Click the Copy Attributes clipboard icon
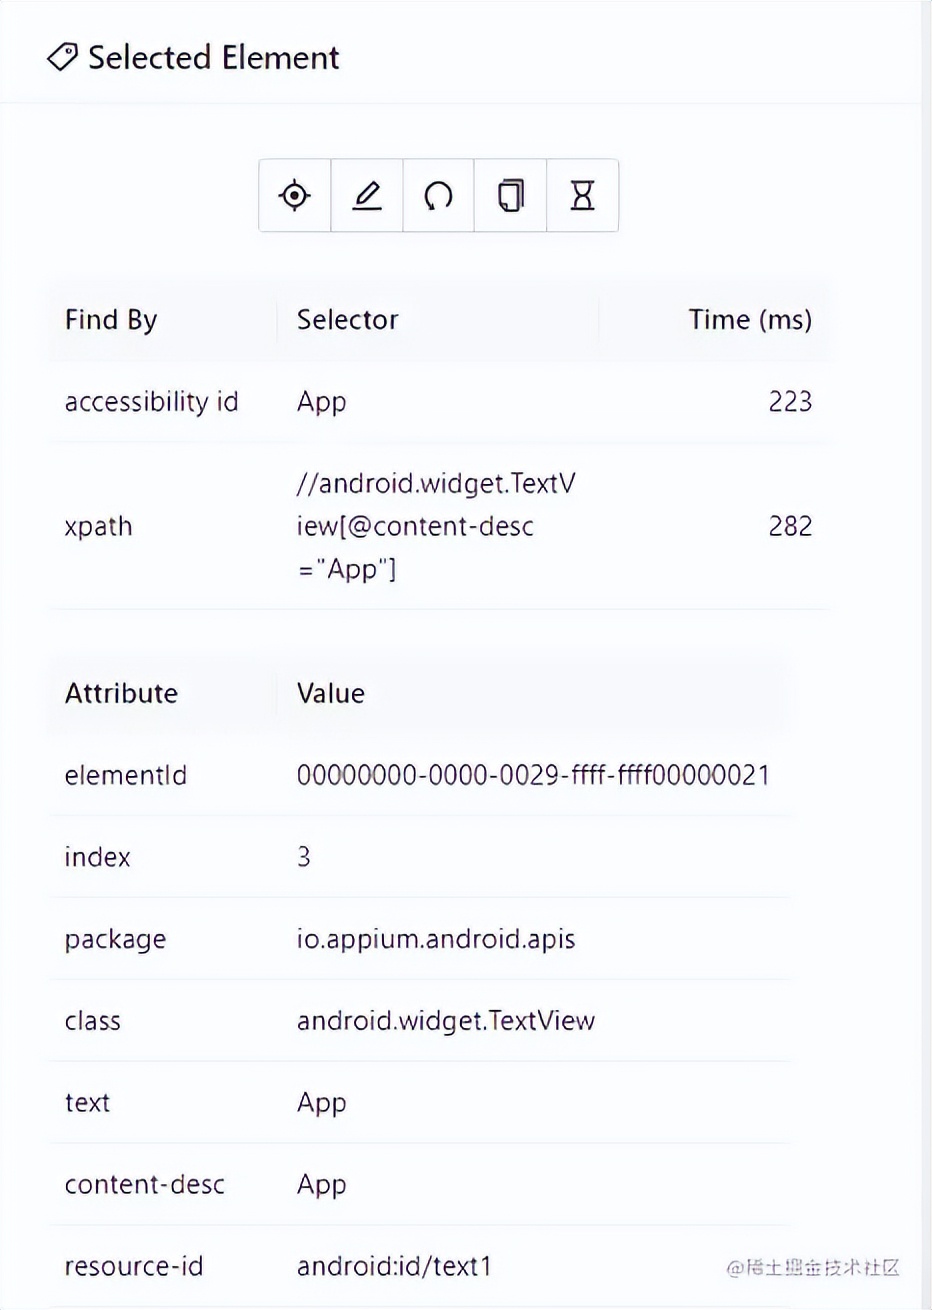 click(510, 195)
